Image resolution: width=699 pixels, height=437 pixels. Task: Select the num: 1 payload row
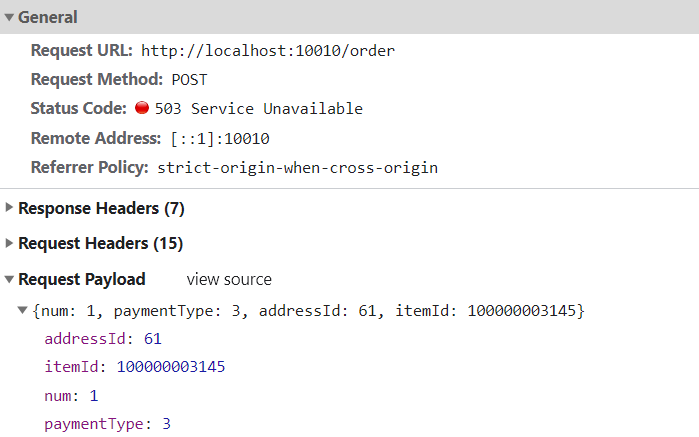click(x=71, y=396)
